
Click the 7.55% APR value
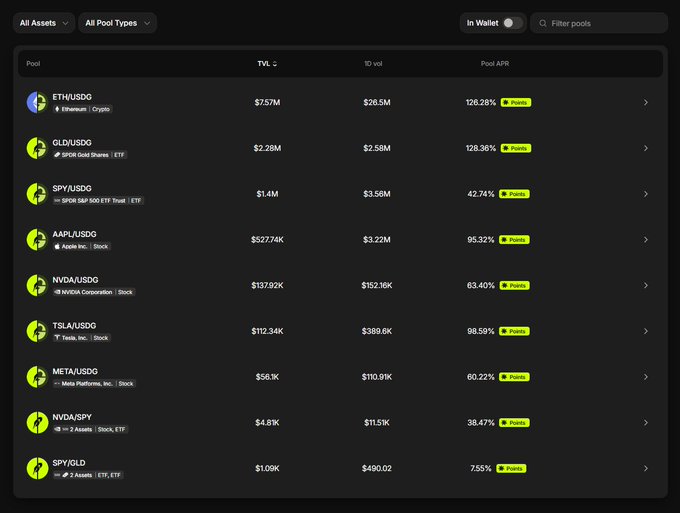pyautogui.click(x=481, y=468)
